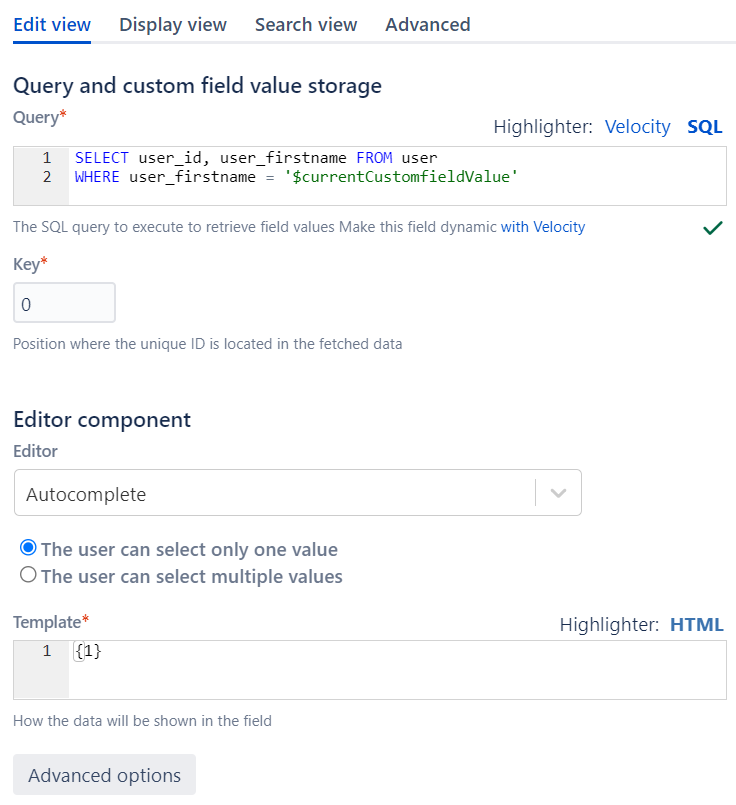Screen dimensions: 736x805
Task: Select 'The user can select multiple values'
Action: pyautogui.click(x=28, y=576)
